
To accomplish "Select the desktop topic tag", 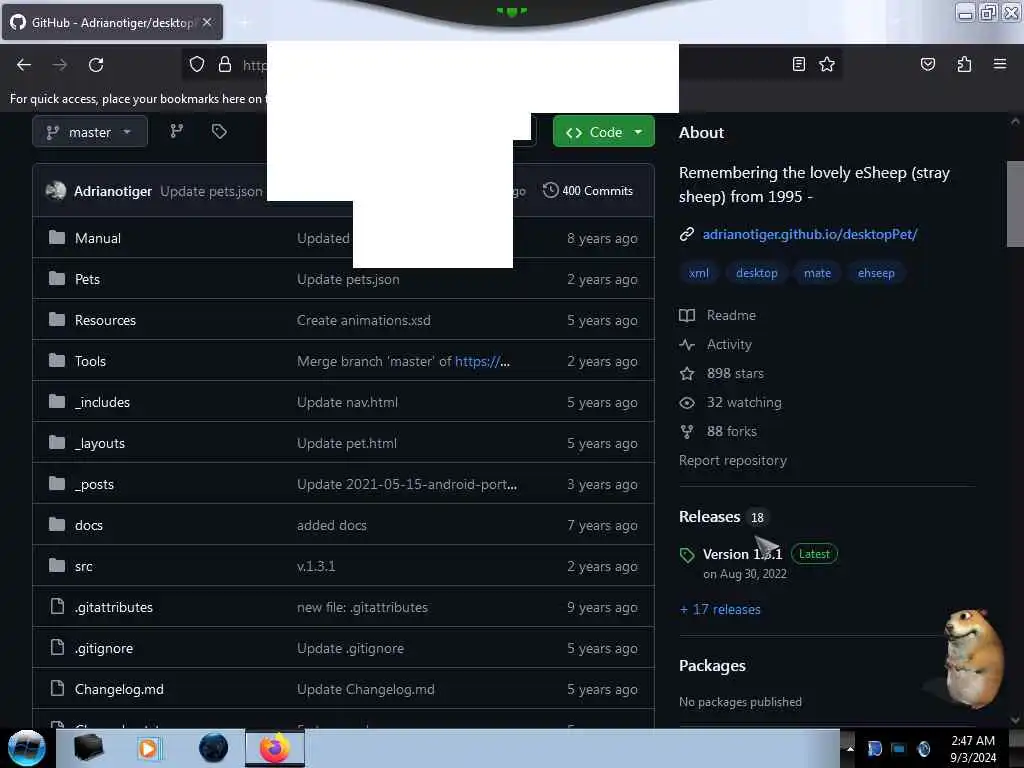I will (x=756, y=273).
